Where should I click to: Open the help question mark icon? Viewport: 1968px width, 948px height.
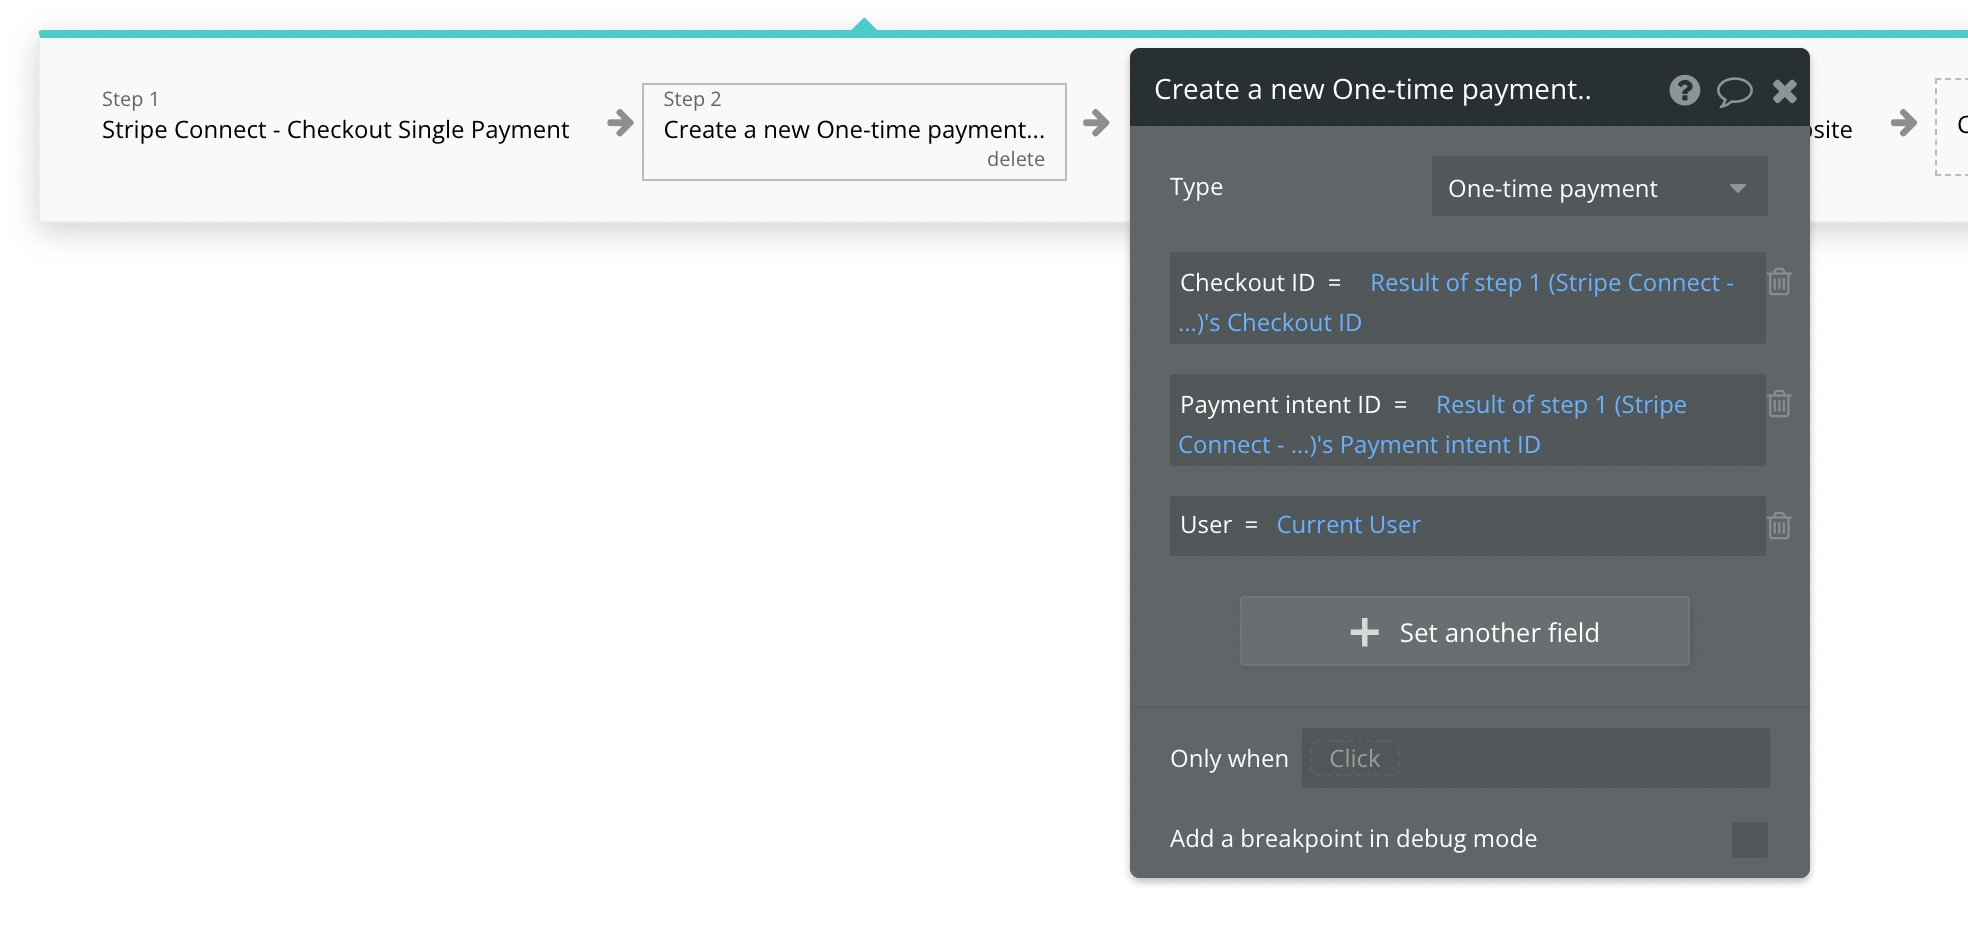[x=1684, y=91]
